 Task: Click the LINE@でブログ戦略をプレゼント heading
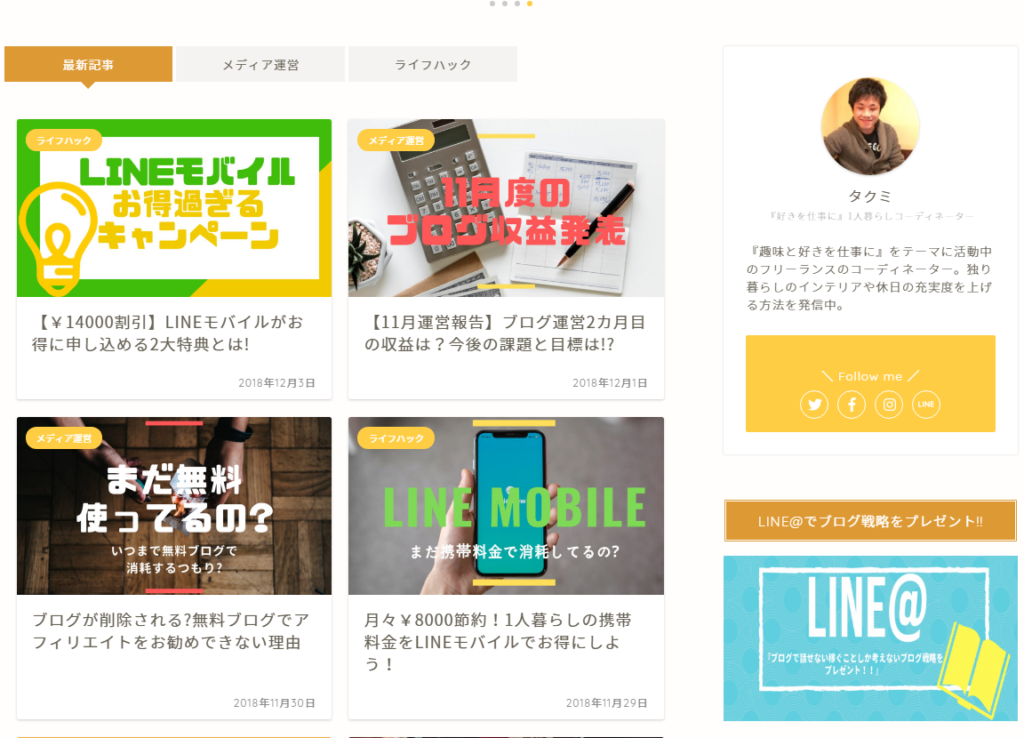tap(870, 521)
